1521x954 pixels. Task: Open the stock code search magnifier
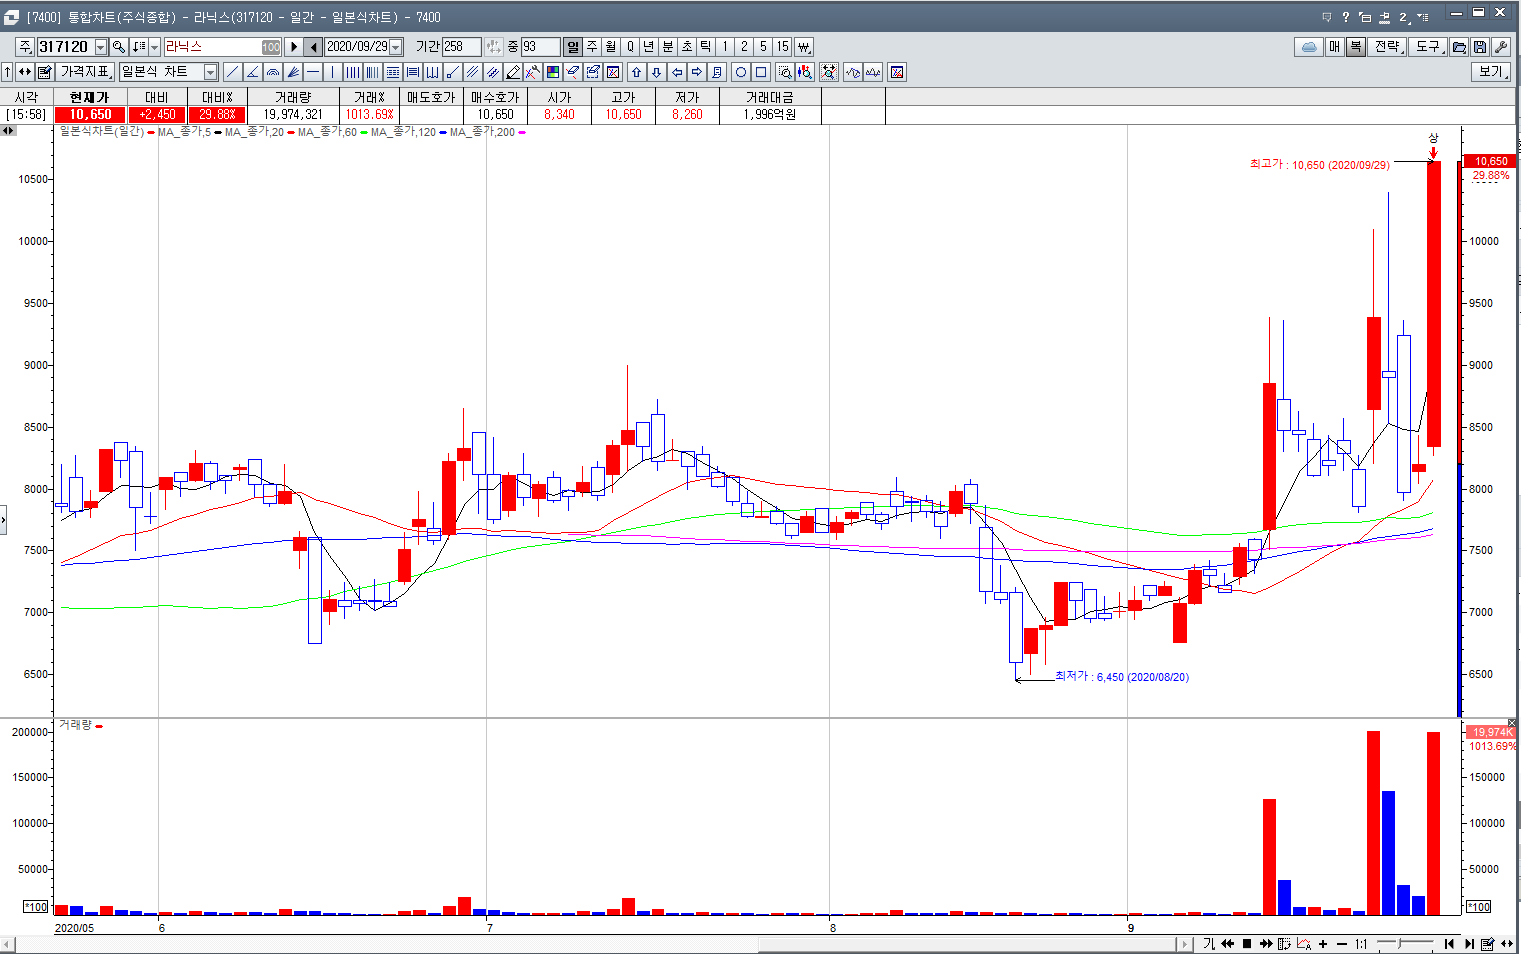pyautogui.click(x=118, y=47)
